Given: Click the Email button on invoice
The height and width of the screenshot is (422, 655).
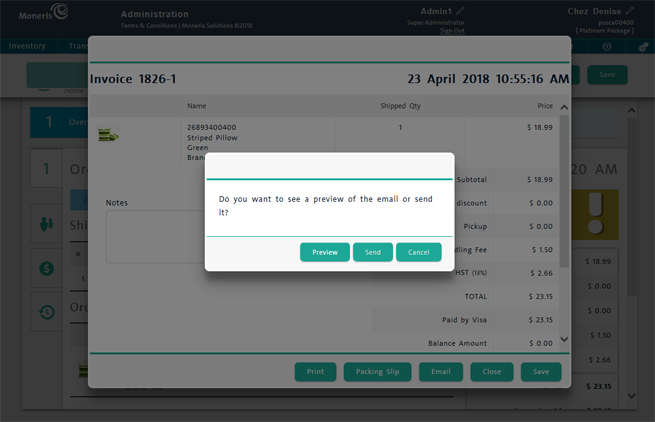Looking at the screenshot, I should pos(440,372).
